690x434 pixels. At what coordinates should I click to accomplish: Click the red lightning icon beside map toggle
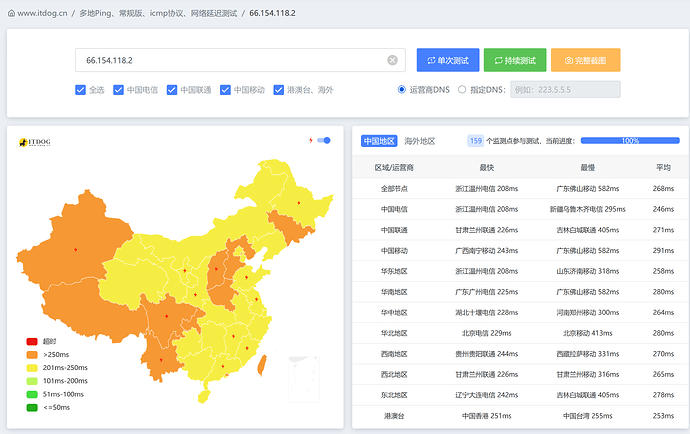(311, 140)
